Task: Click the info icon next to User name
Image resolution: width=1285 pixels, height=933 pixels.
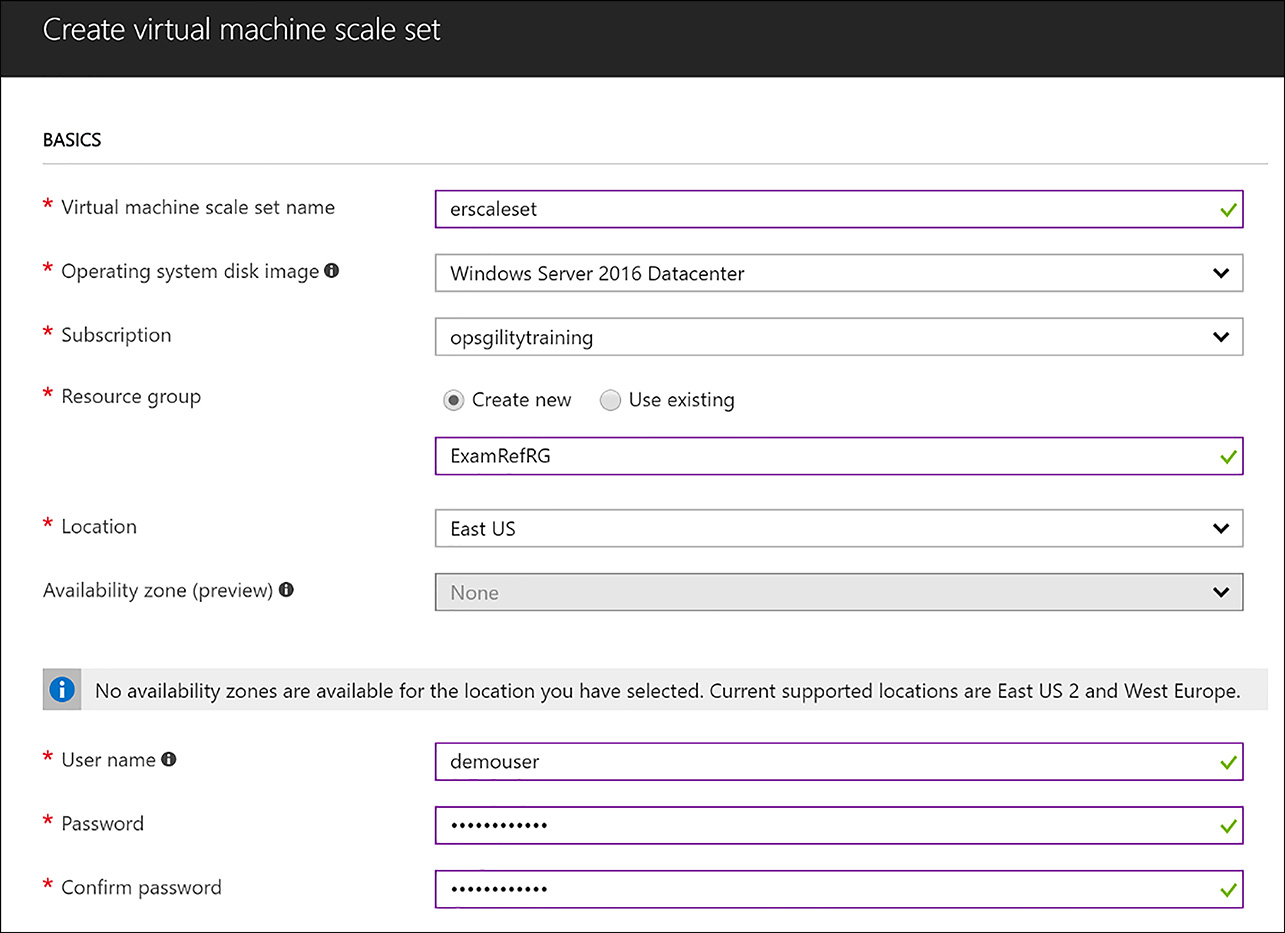Action: 169,759
